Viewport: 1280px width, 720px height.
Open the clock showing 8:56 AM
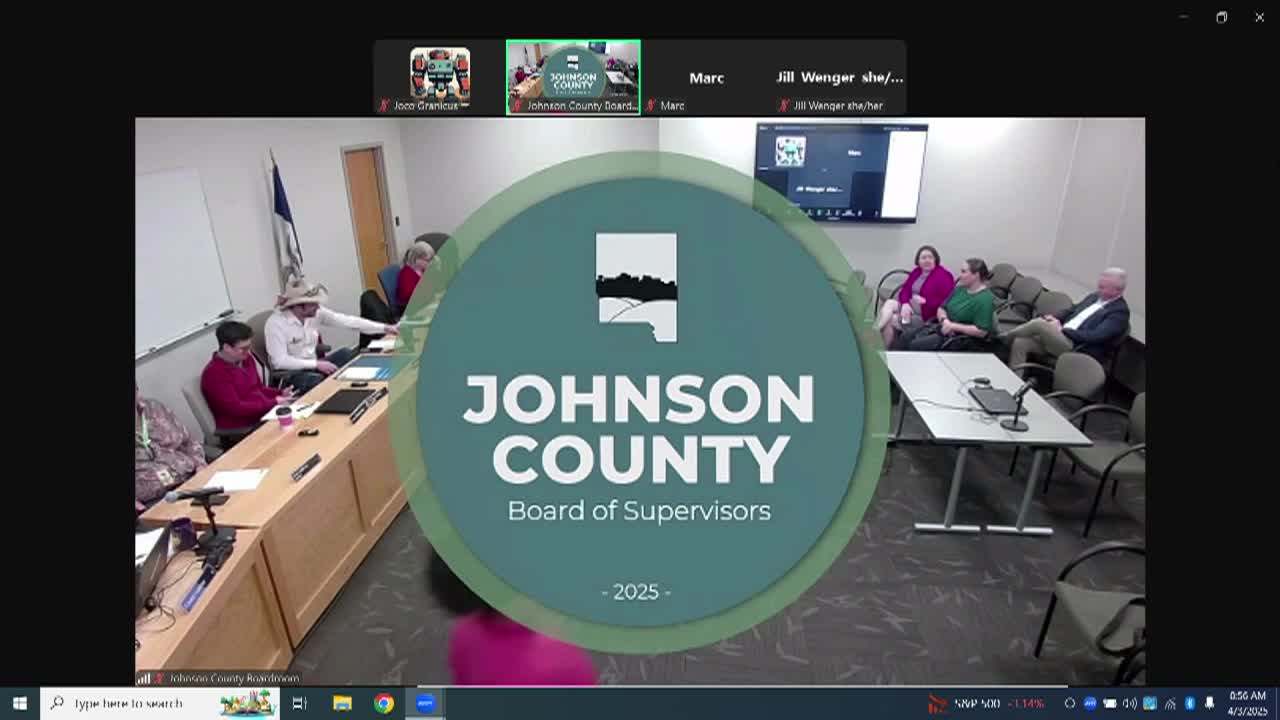(x=1247, y=703)
